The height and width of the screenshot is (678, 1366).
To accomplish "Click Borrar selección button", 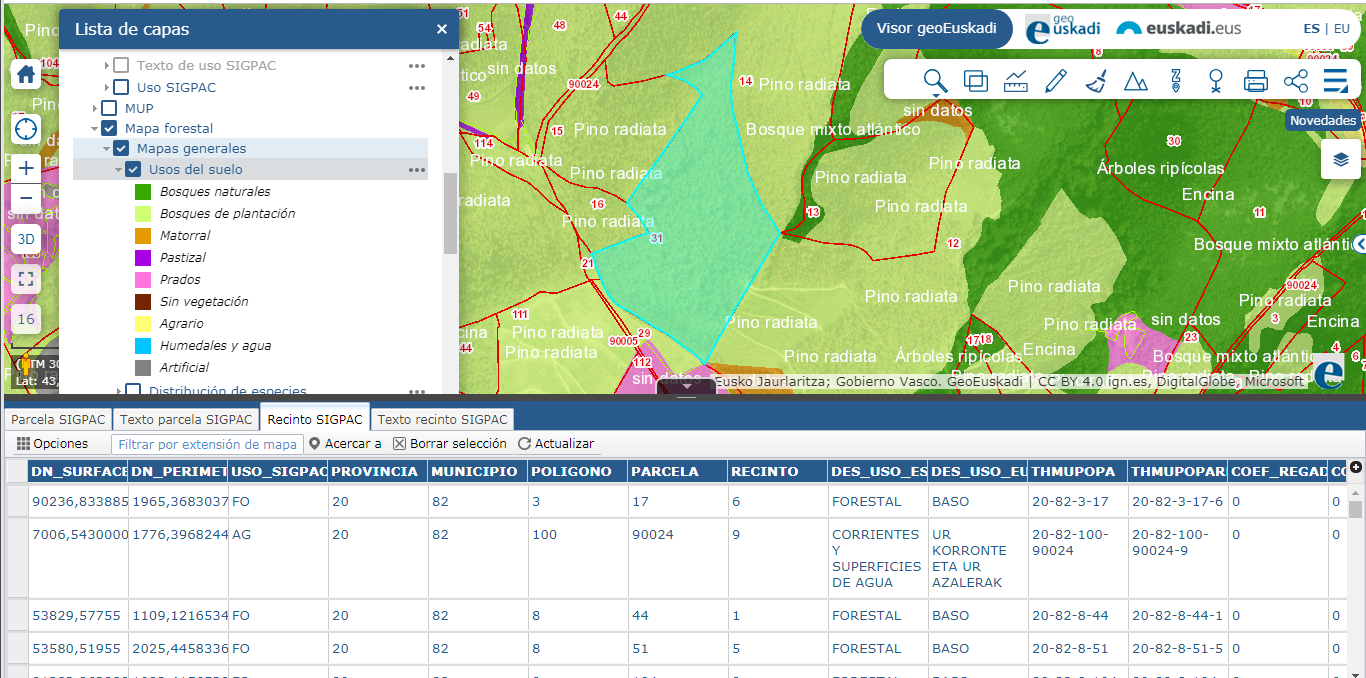I will click(x=450, y=443).
